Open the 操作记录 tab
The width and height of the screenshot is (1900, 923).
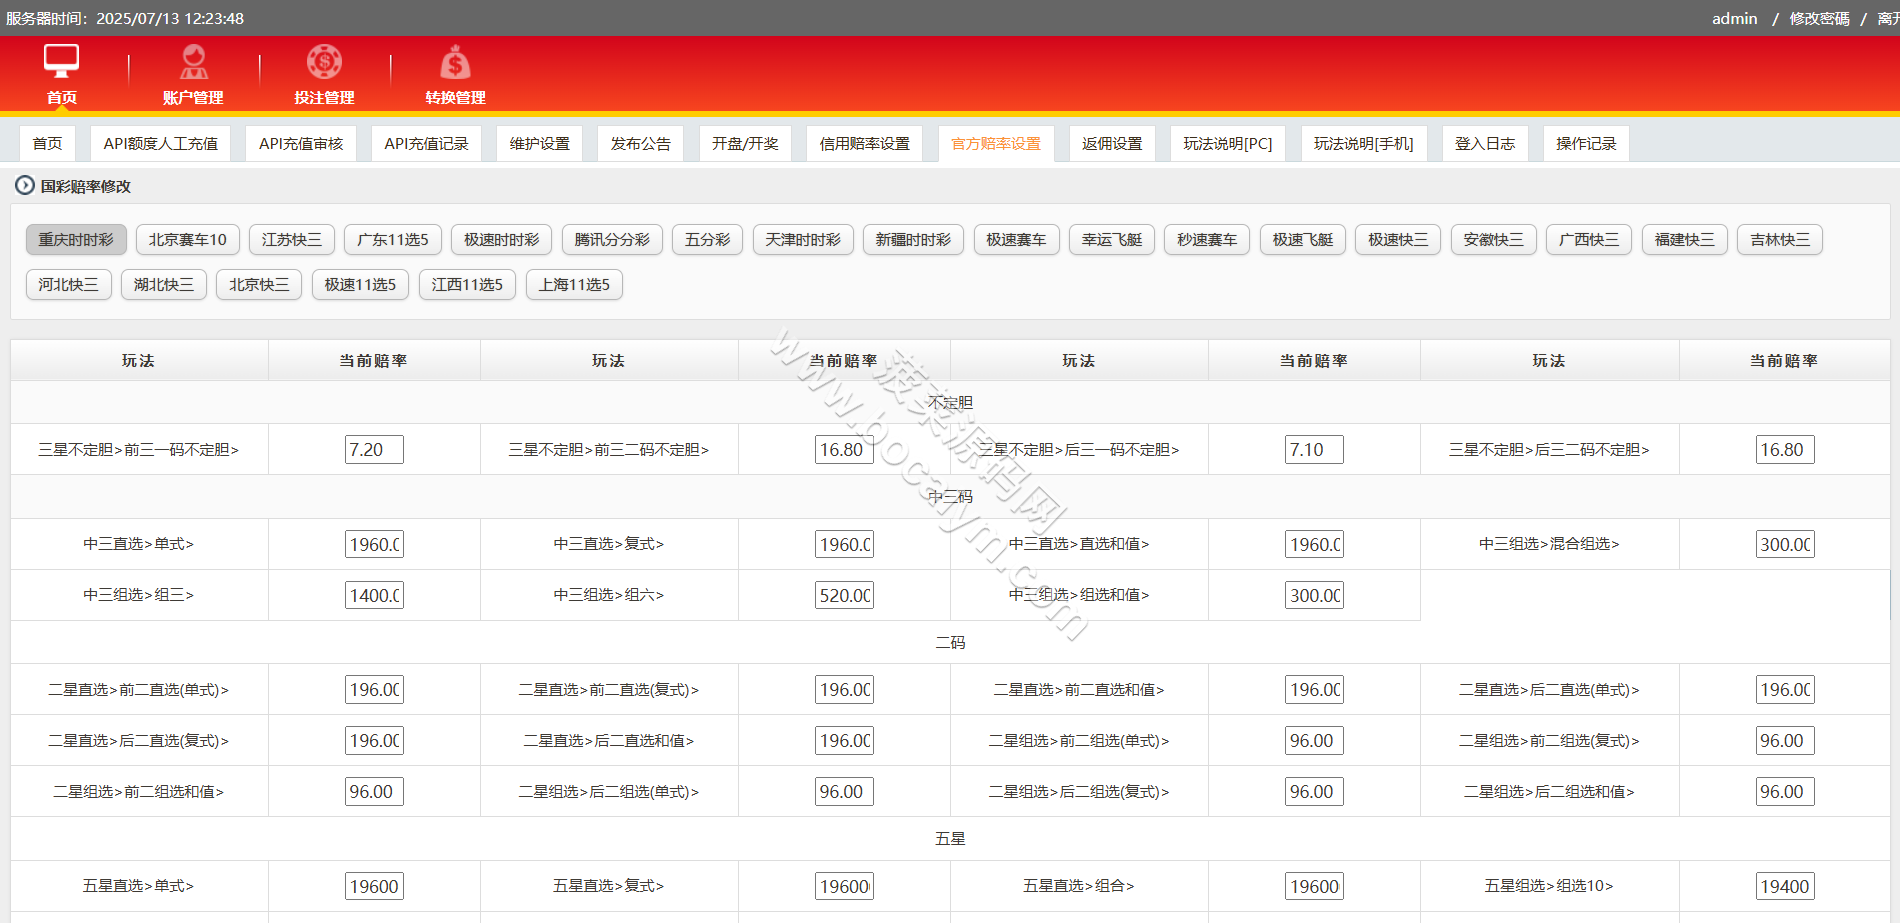[x=1586, y=143]
